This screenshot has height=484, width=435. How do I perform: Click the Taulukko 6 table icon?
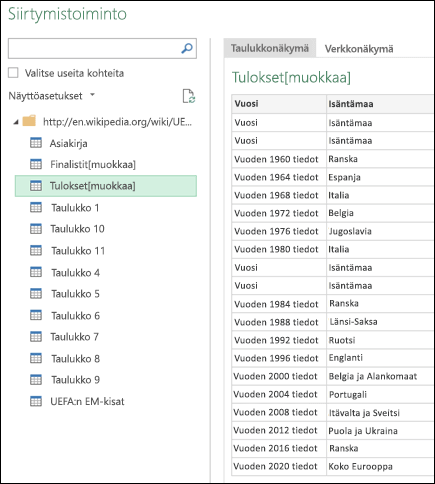pos(36,315)
